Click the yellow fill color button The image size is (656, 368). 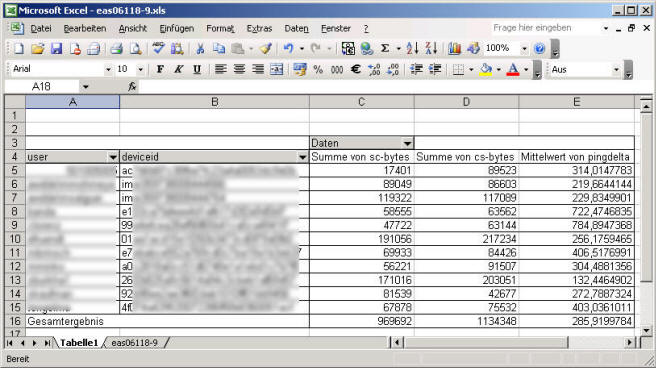(x=486, y=69)
